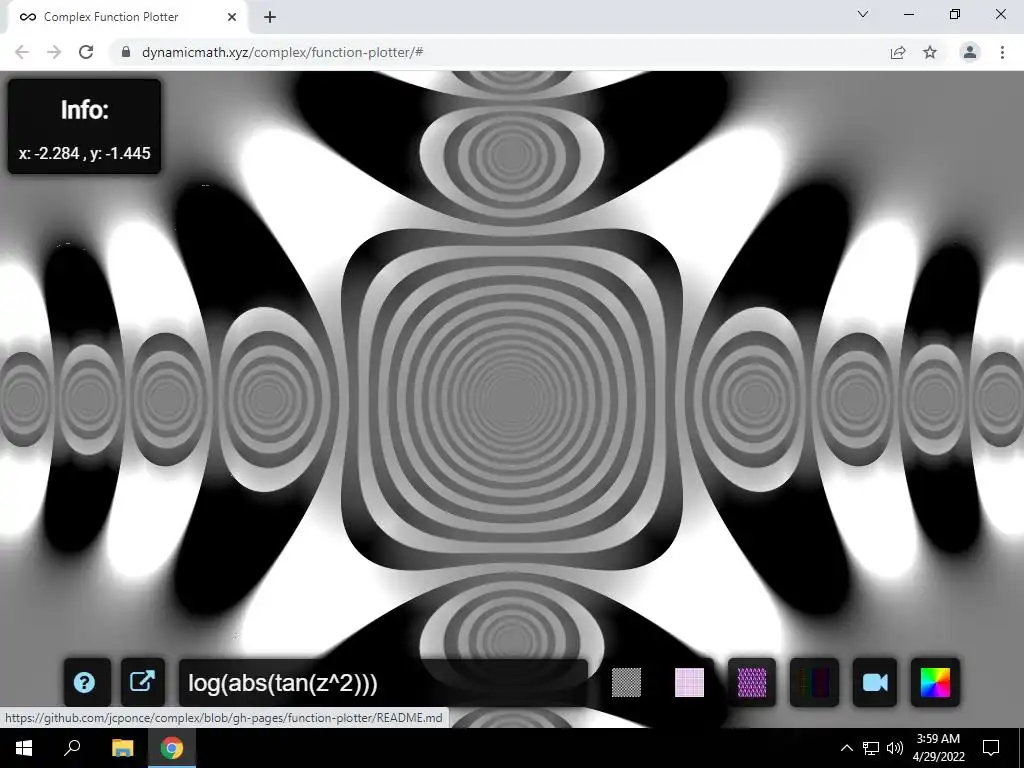Show hidden system tray icons
This screenshot has width=1024, height=768.
click(x=846, y=748)
